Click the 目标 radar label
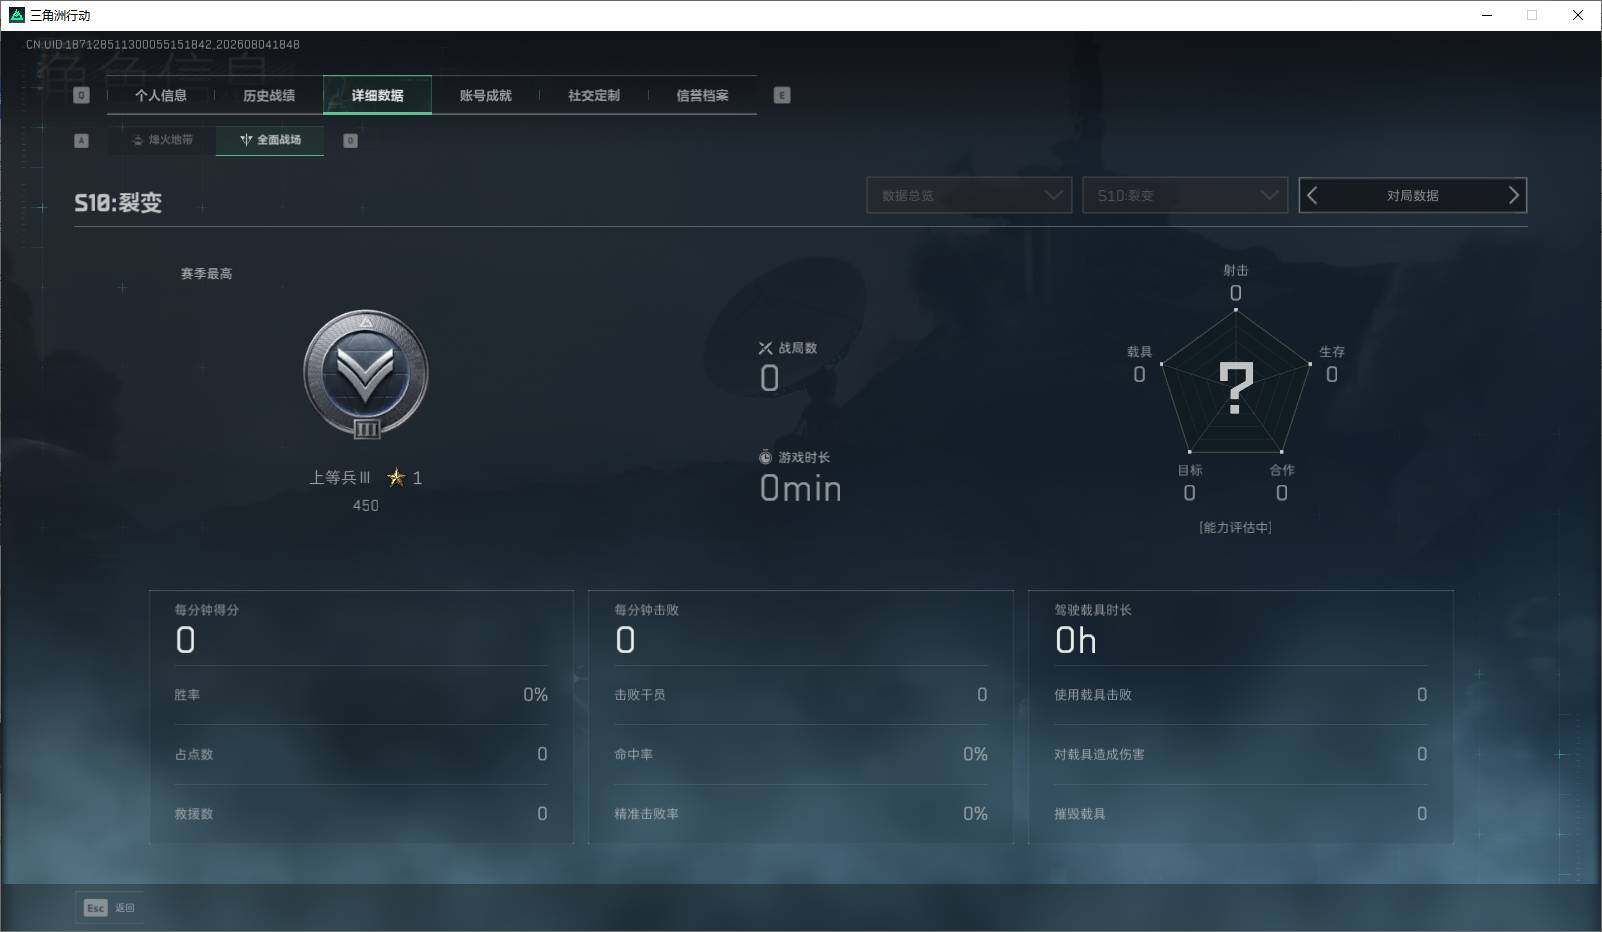 [1190, 470]
